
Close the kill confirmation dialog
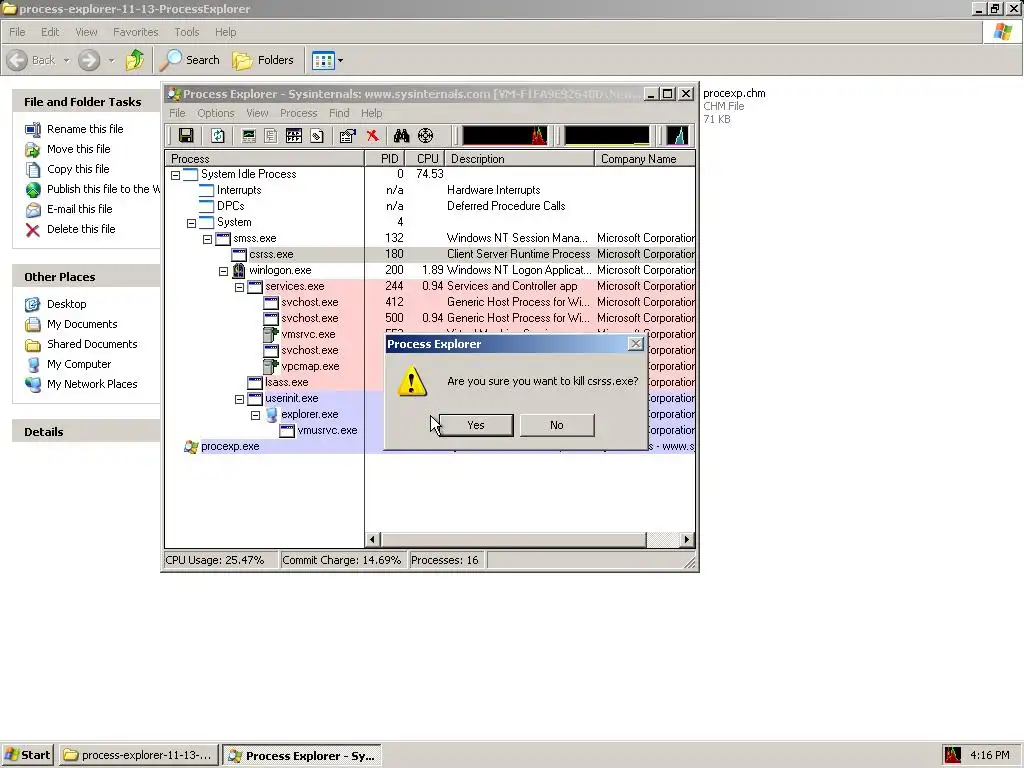coord(635,344)
